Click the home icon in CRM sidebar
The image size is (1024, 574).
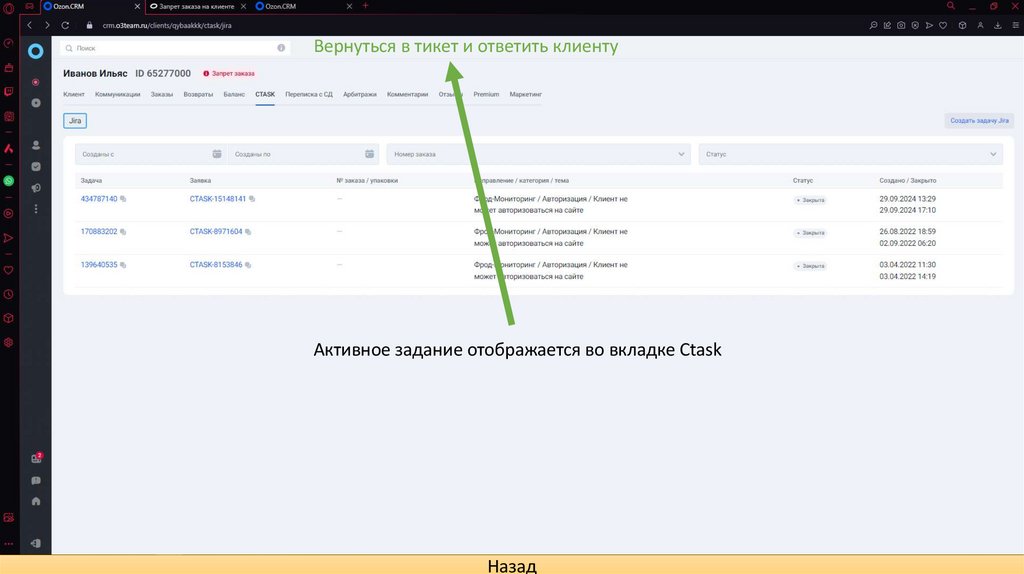pos(36,502)
